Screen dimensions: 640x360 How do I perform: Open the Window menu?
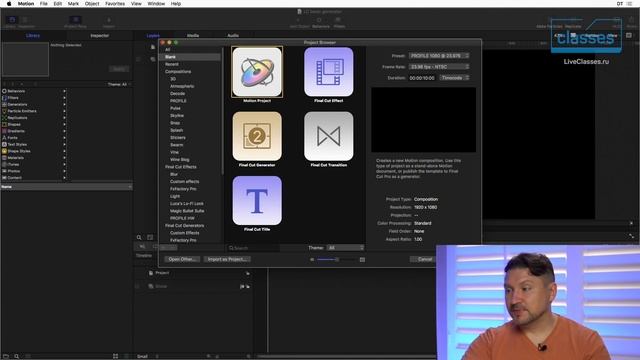pyautogui.click(x=156, y=4)
